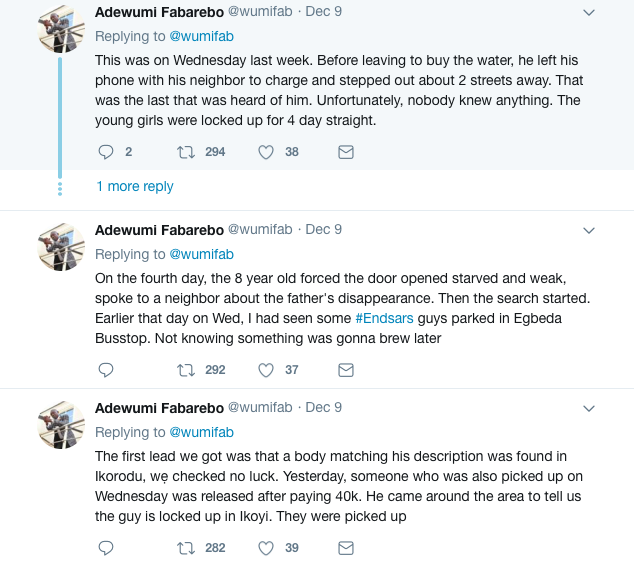Retweet the tweet with 292 retweets
The width and height of the screenshot is (634, 564).
(x=185, y=370)
